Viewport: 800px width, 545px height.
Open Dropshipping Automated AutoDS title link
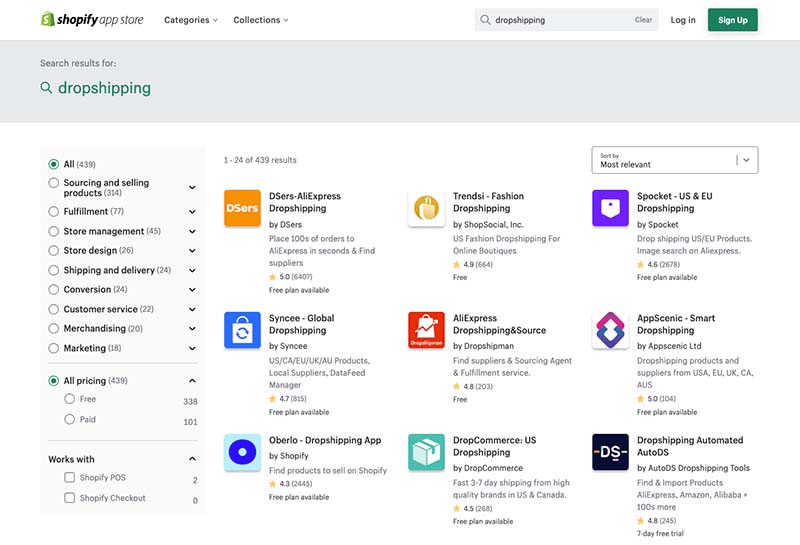[x=690, y=446]
